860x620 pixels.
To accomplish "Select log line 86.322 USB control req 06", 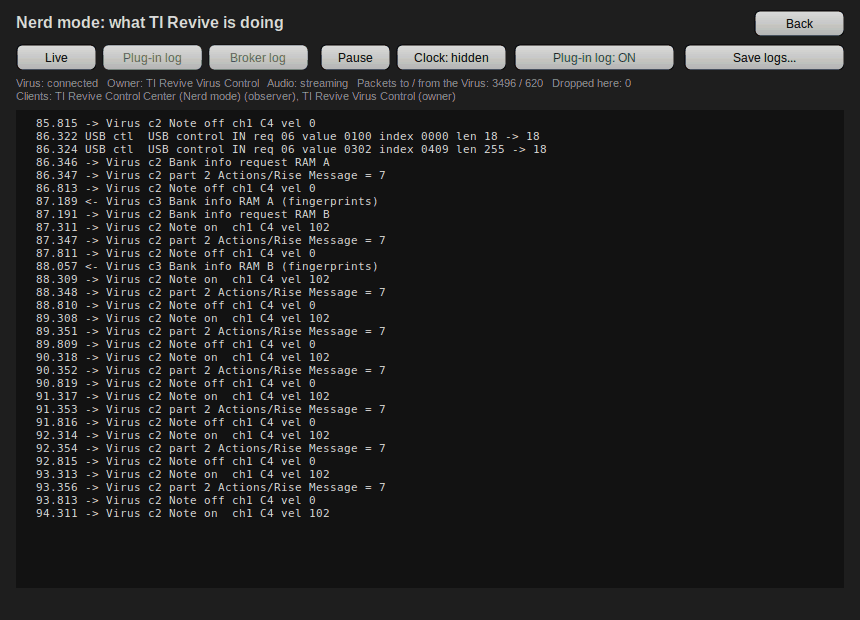I will pyautogui.click(x=288, y=136).
